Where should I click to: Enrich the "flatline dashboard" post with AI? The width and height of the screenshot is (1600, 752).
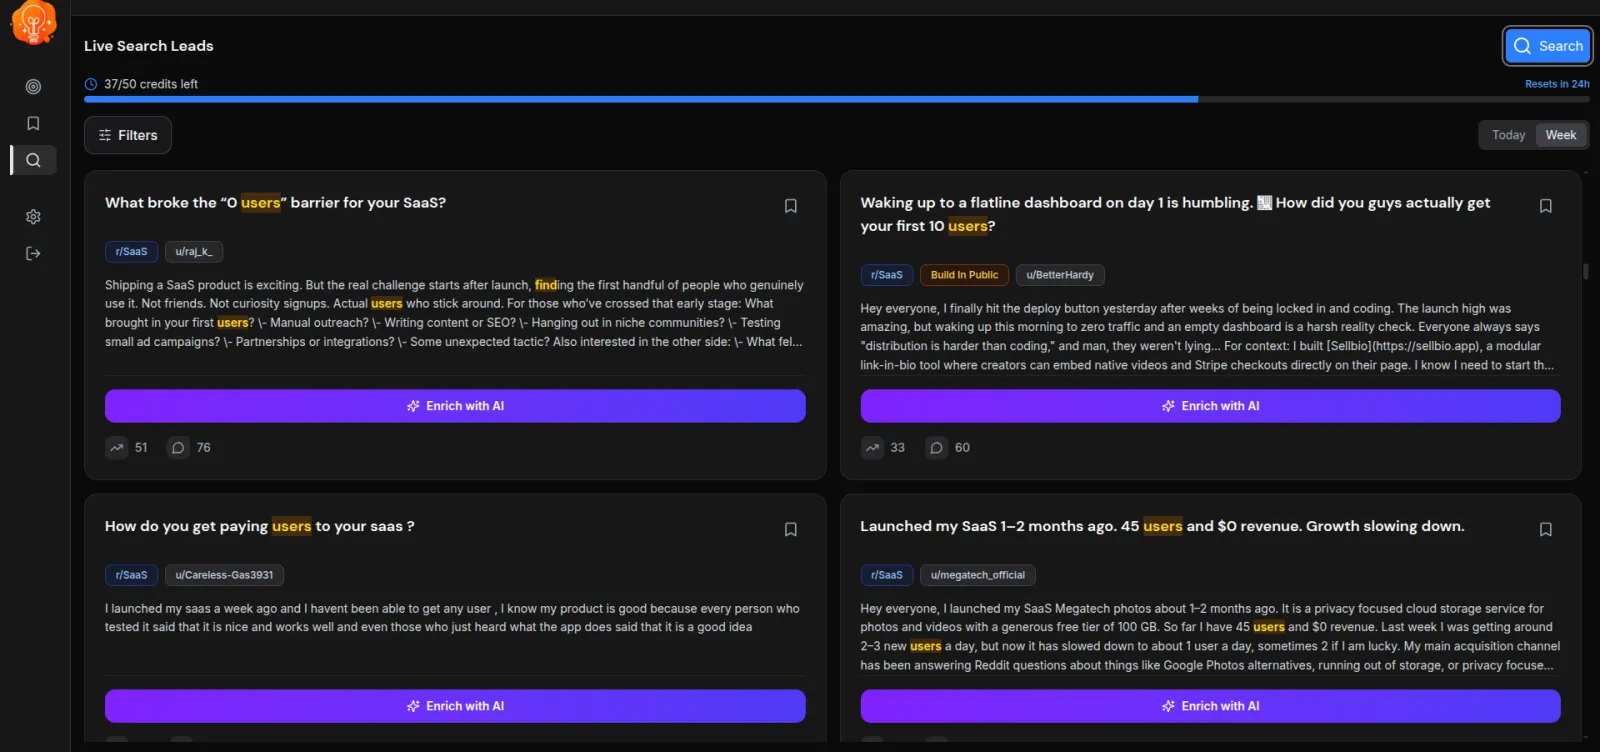coord(1210,406)
